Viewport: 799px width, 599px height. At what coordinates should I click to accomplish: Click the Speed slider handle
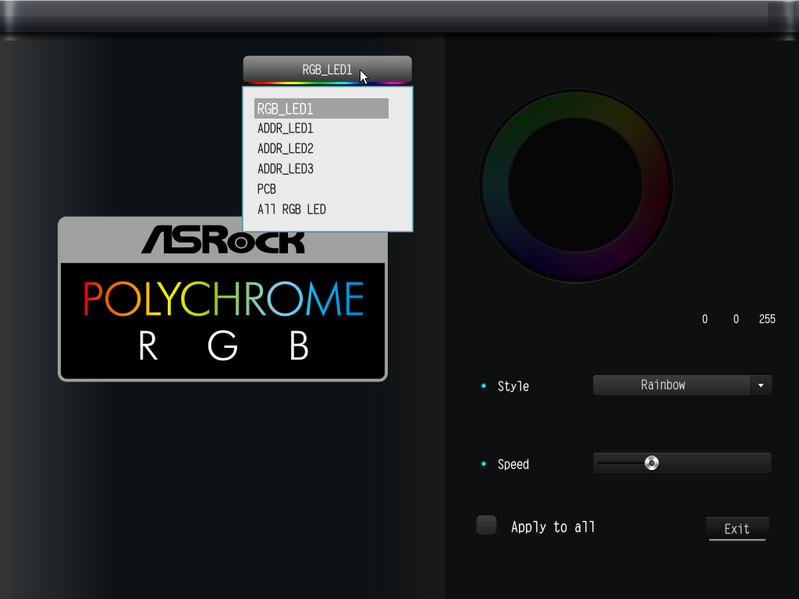[651, 463]
